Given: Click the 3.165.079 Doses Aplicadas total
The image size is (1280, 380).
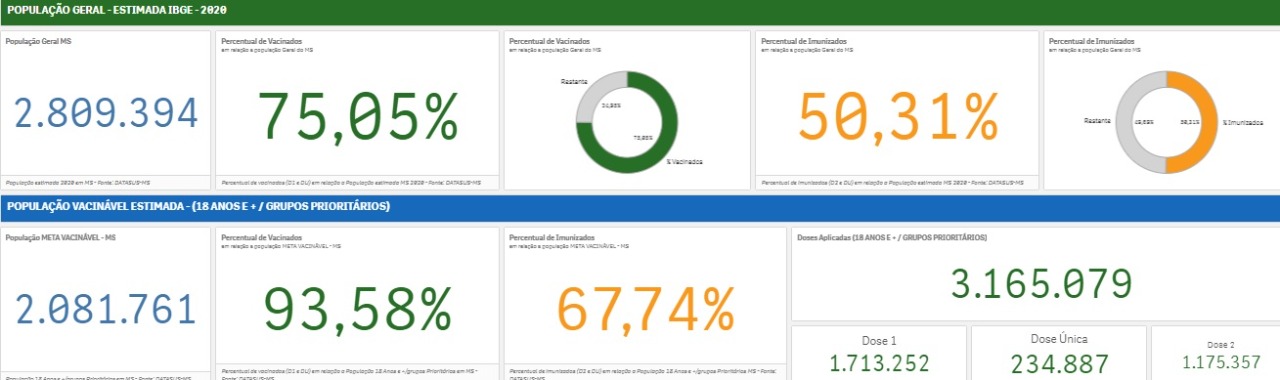Looking at the screenshot, I should (1041, 283).
